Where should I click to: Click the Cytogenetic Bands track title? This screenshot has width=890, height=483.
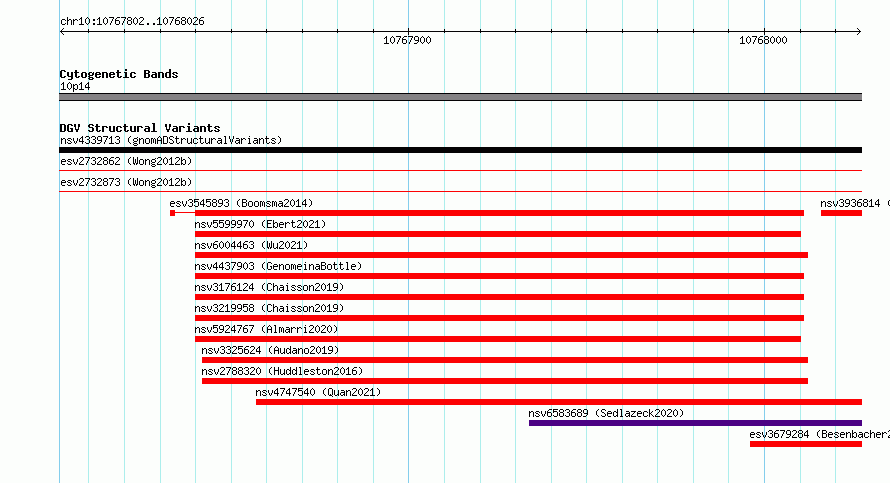pos(119,74)
